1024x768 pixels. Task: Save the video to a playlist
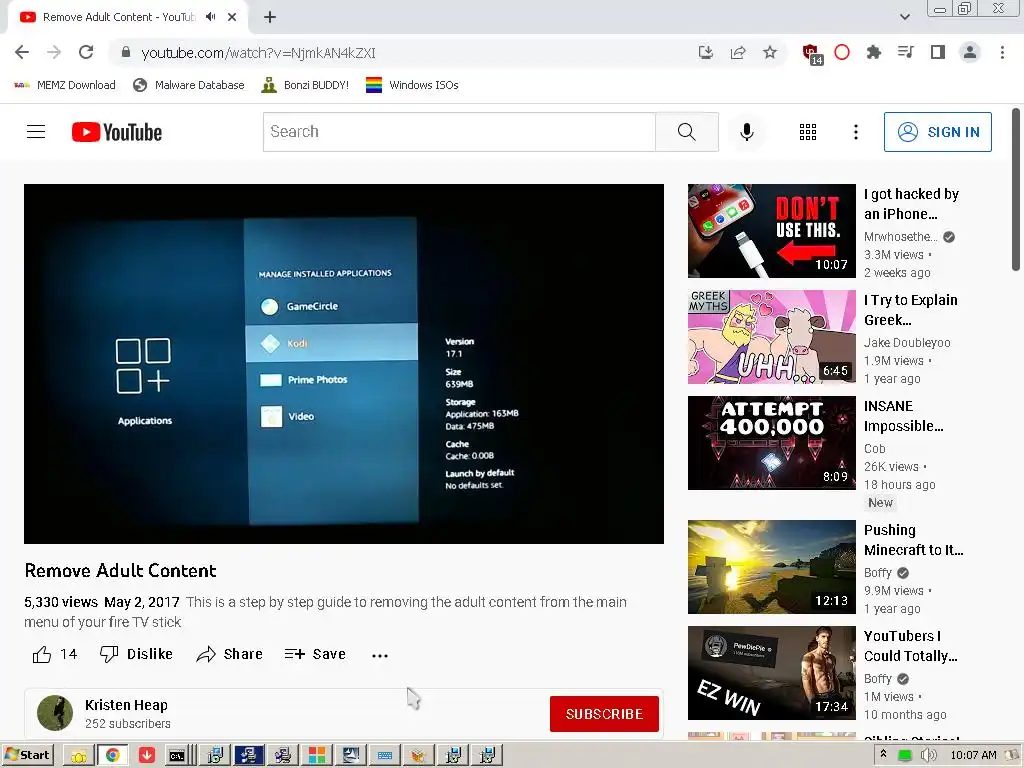tap(315, 654)
